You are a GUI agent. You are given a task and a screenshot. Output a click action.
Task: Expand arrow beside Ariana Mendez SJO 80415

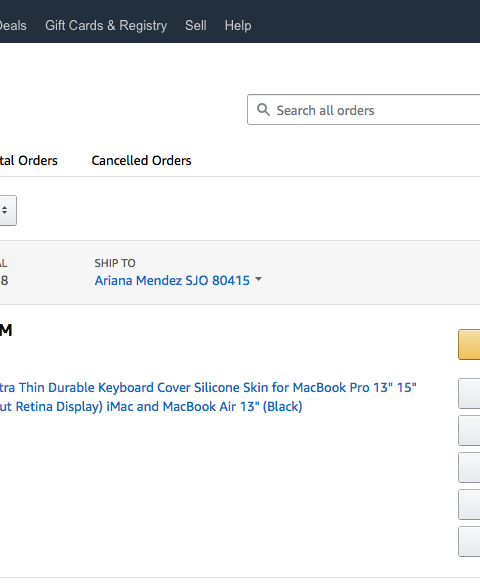(258, 279)
